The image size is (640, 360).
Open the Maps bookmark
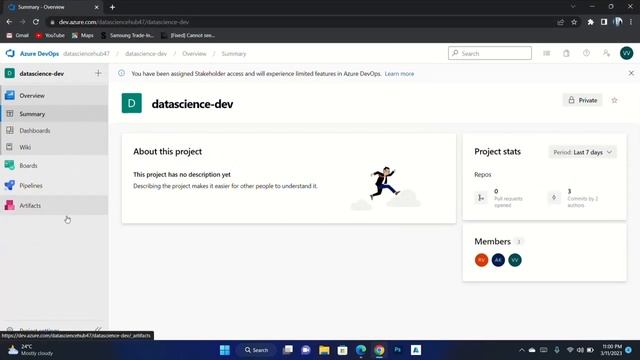[82, 36]
